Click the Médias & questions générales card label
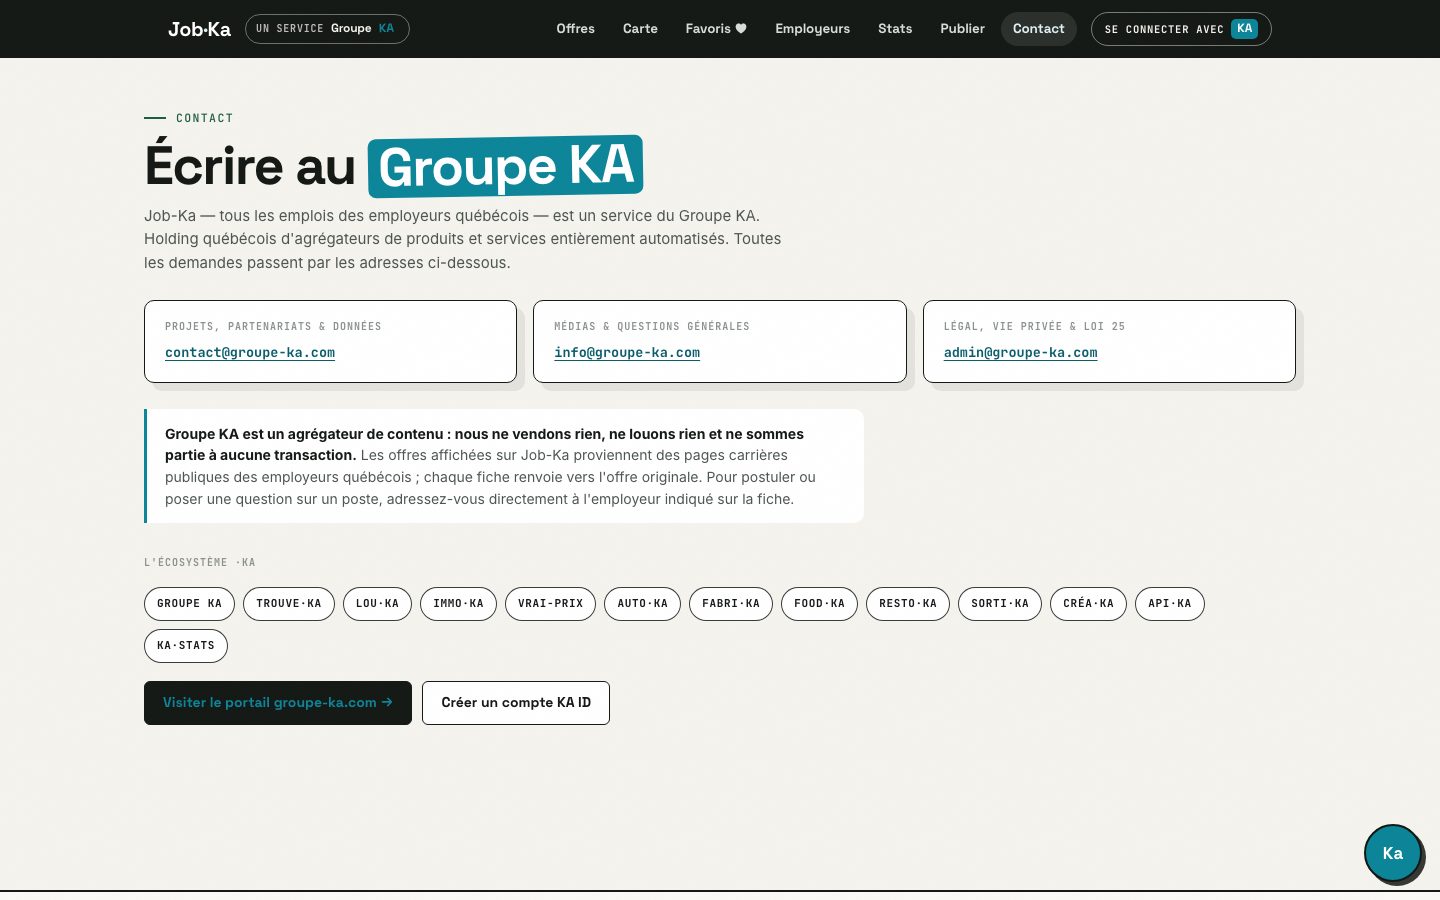Viewport: 1440px width, 900px height. click(652, 327)
